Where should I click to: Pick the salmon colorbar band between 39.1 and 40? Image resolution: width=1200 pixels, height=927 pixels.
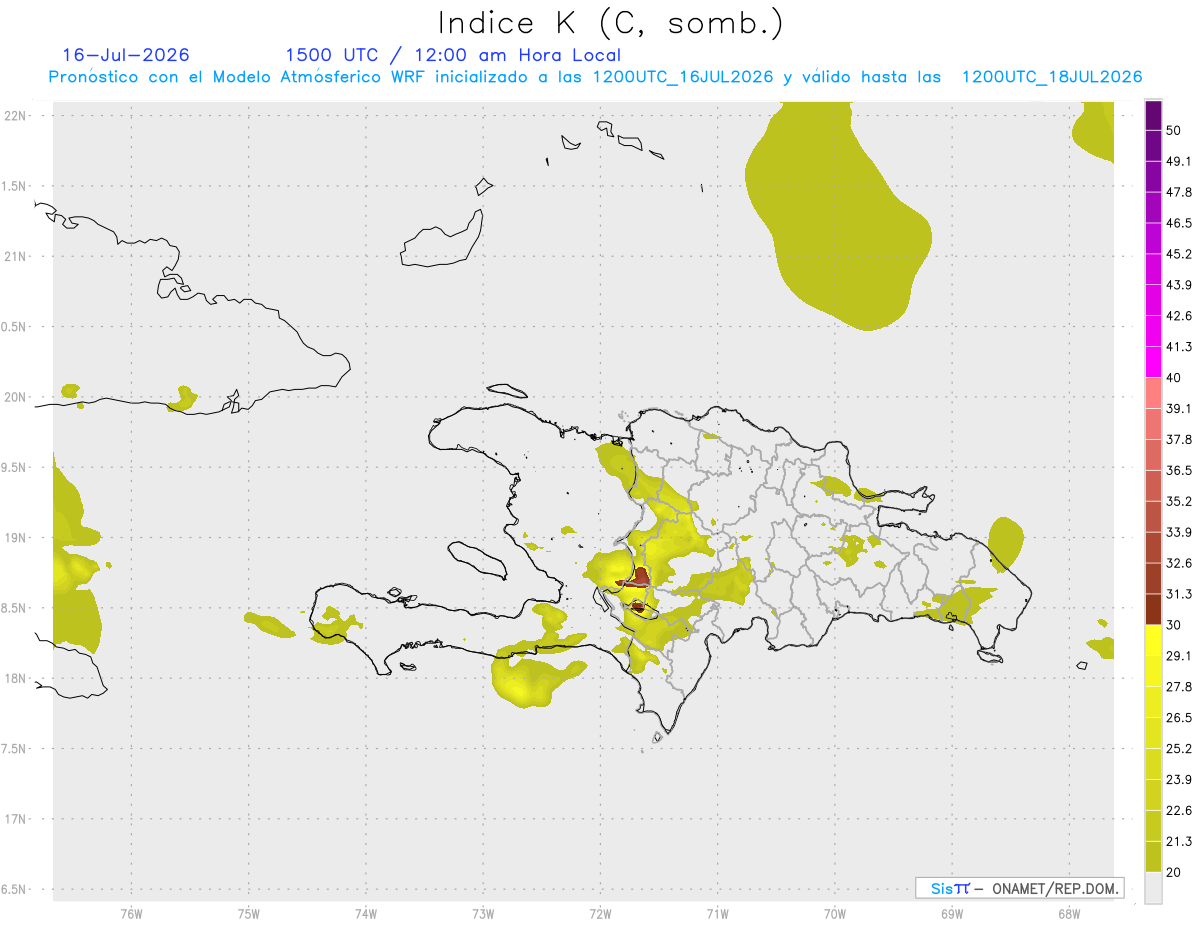point(1153,393)
